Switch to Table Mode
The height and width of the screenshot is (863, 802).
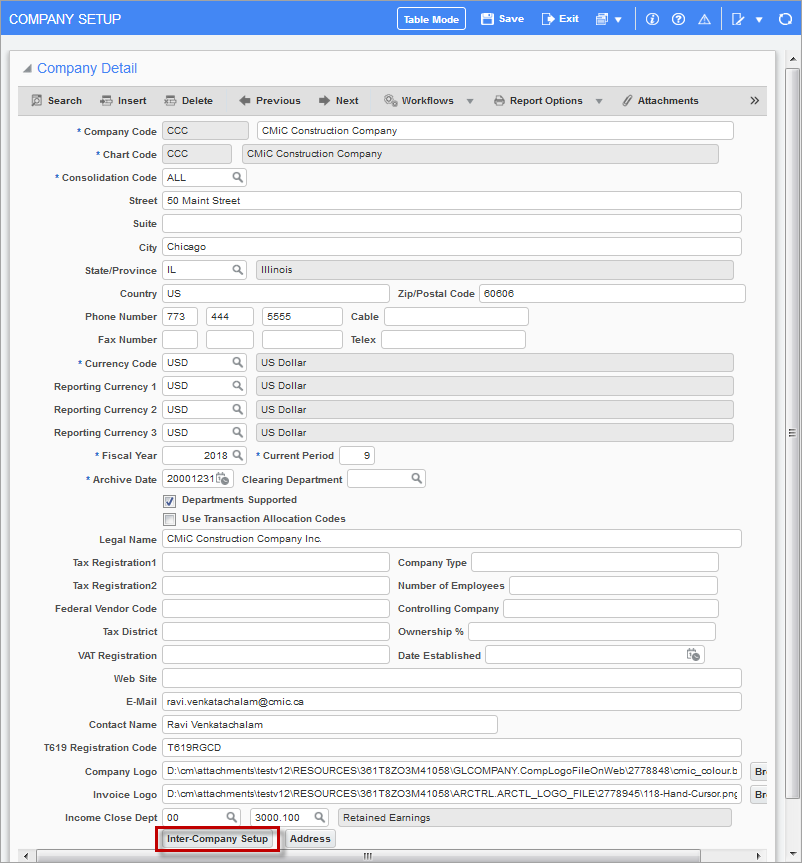[x=432, y=19]
